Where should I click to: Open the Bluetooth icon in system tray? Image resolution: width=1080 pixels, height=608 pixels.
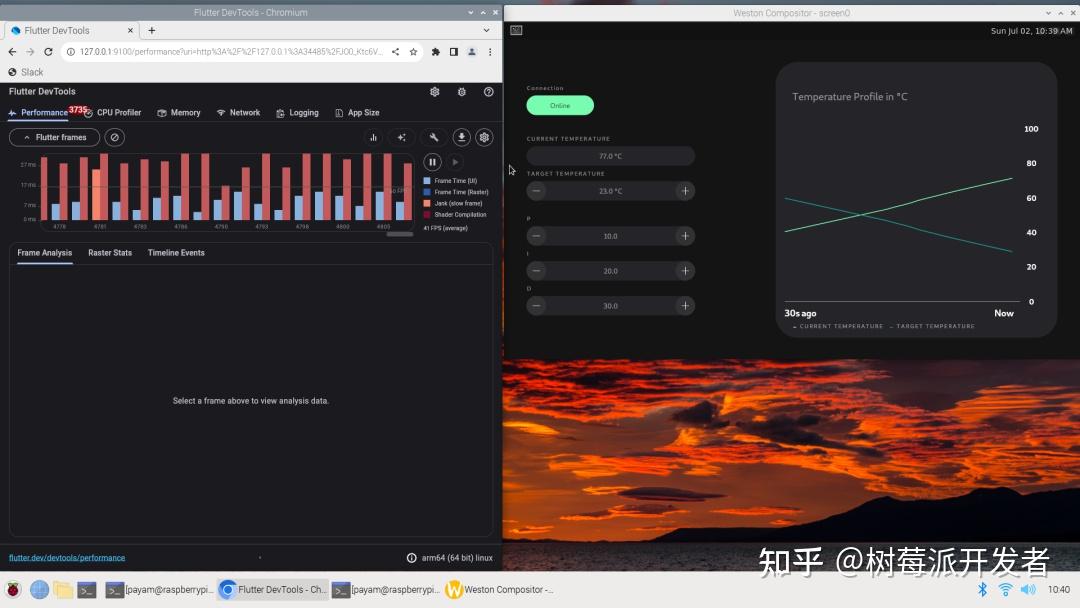[982, 589]
